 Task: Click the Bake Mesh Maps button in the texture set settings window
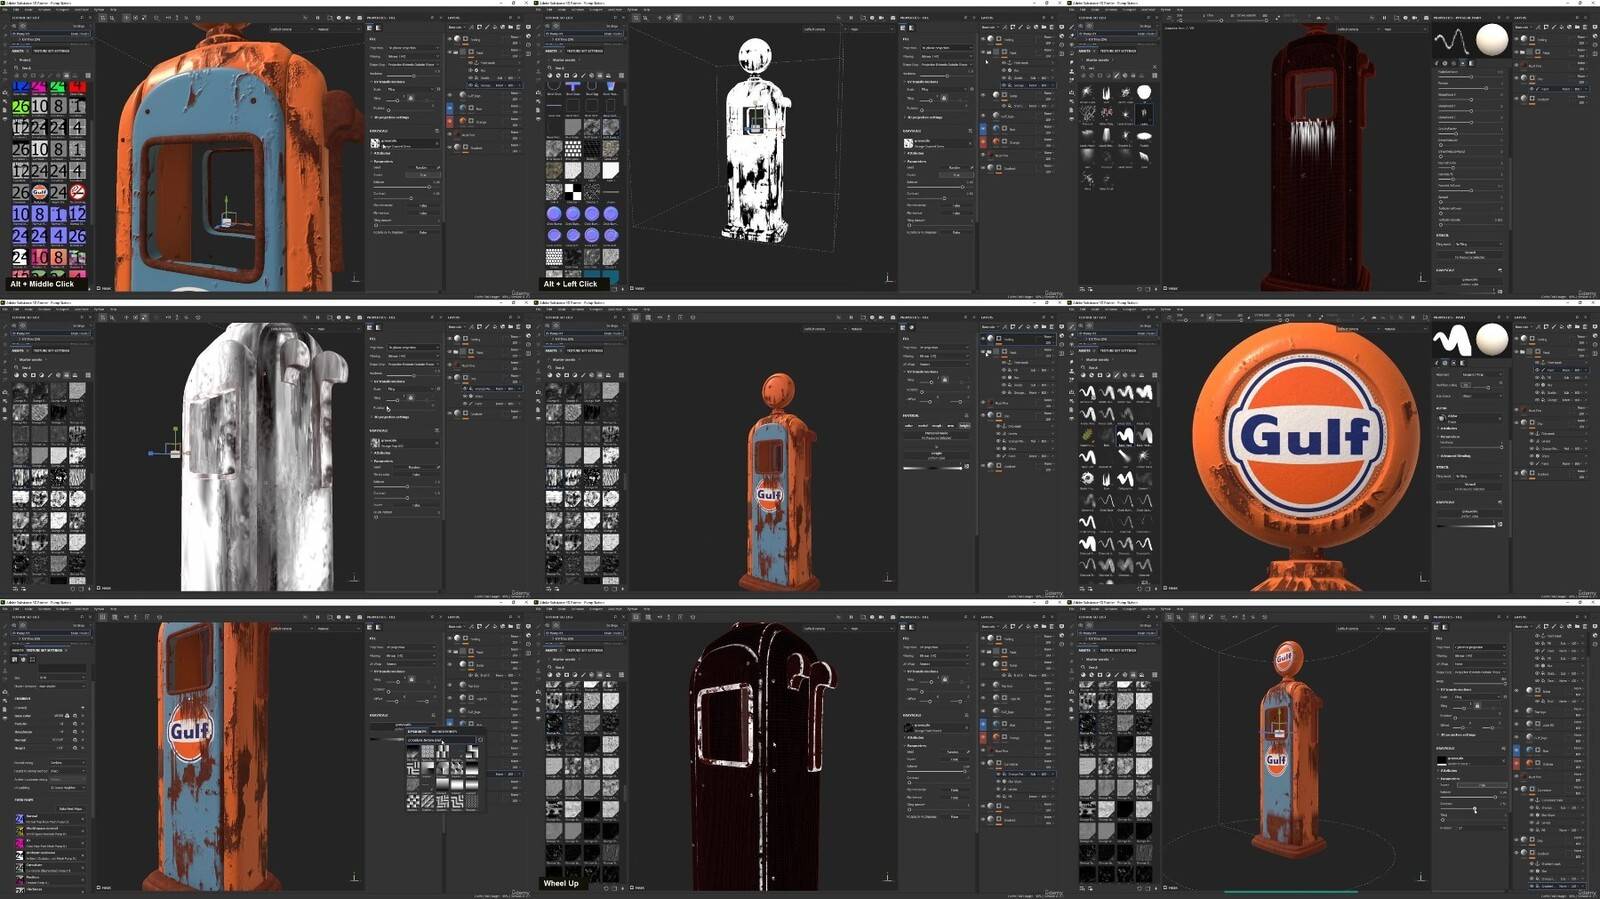[71, 809]
